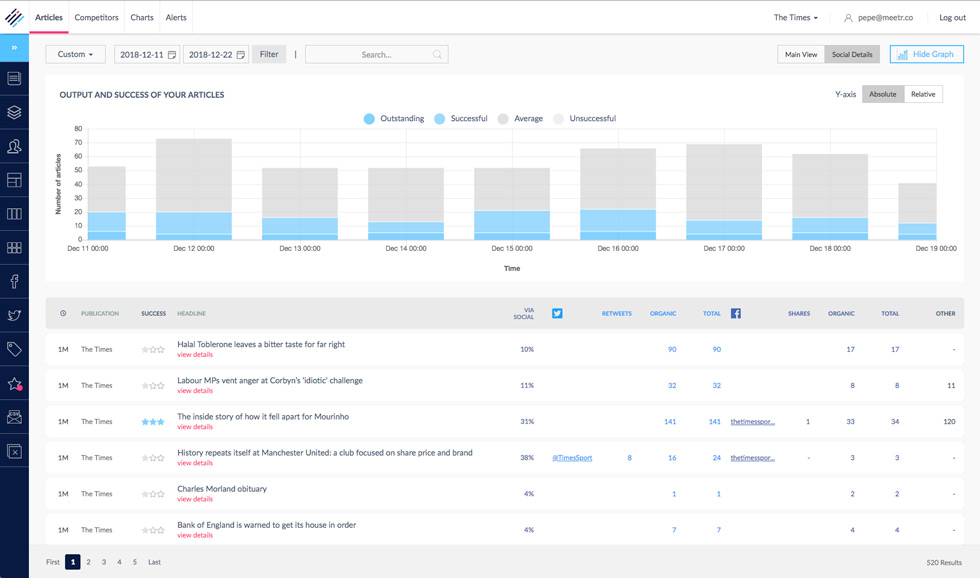Image resolution: width=980 pixels, height=578 pixels.
Task: Select the Absolute Y-axis option
Action: [x=882, y=94]
